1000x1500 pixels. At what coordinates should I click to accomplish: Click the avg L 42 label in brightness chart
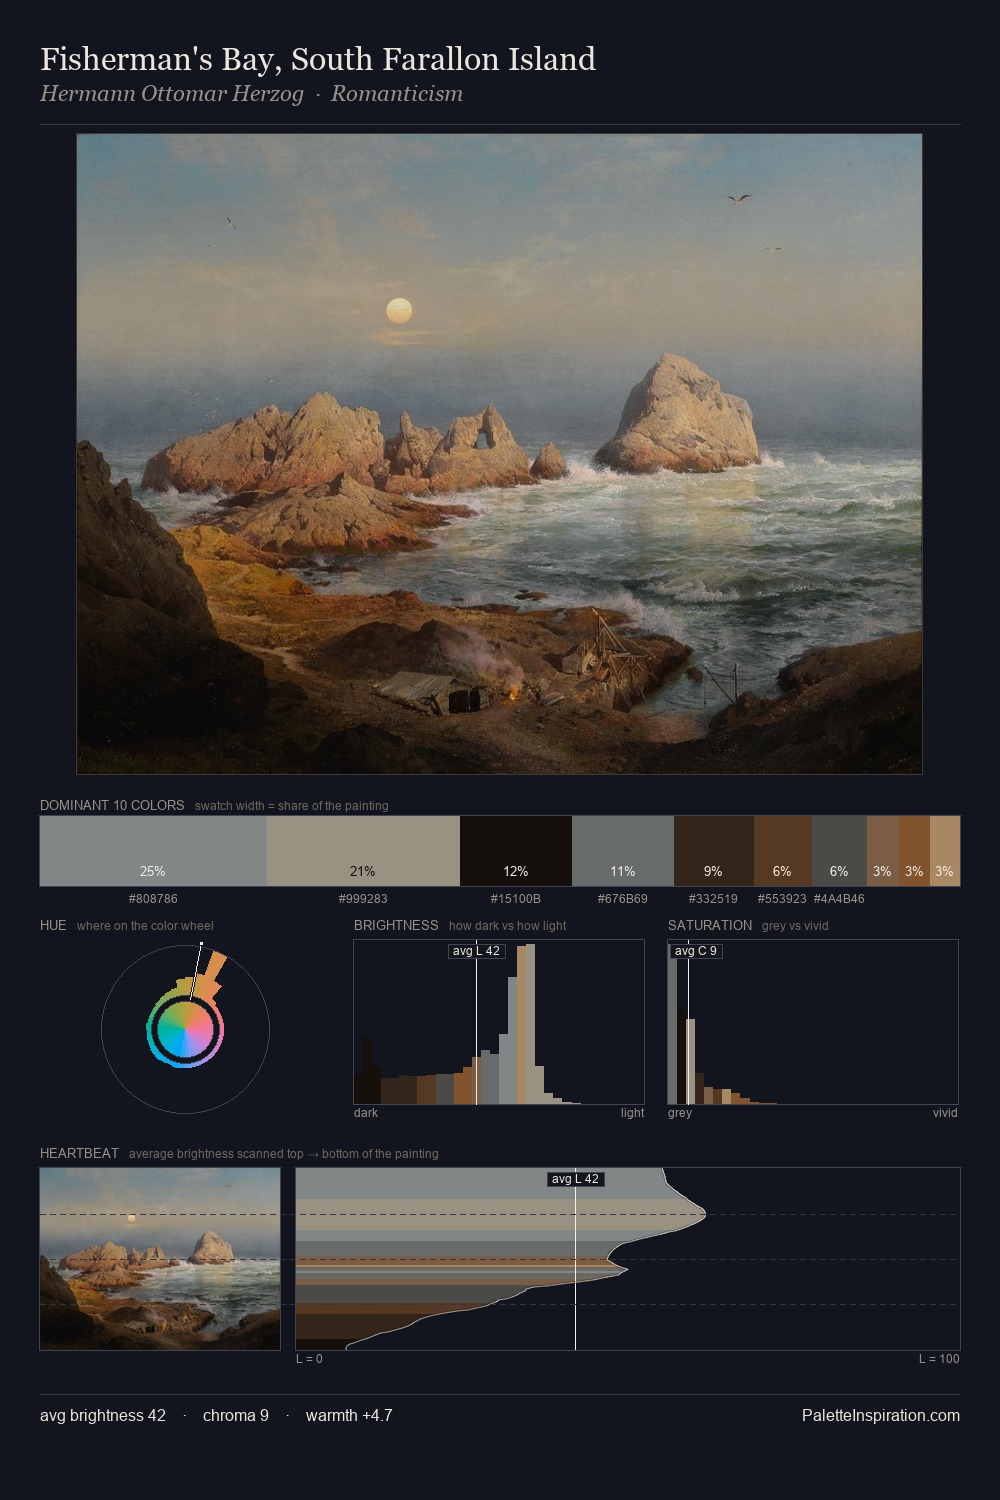click(477, 951)
